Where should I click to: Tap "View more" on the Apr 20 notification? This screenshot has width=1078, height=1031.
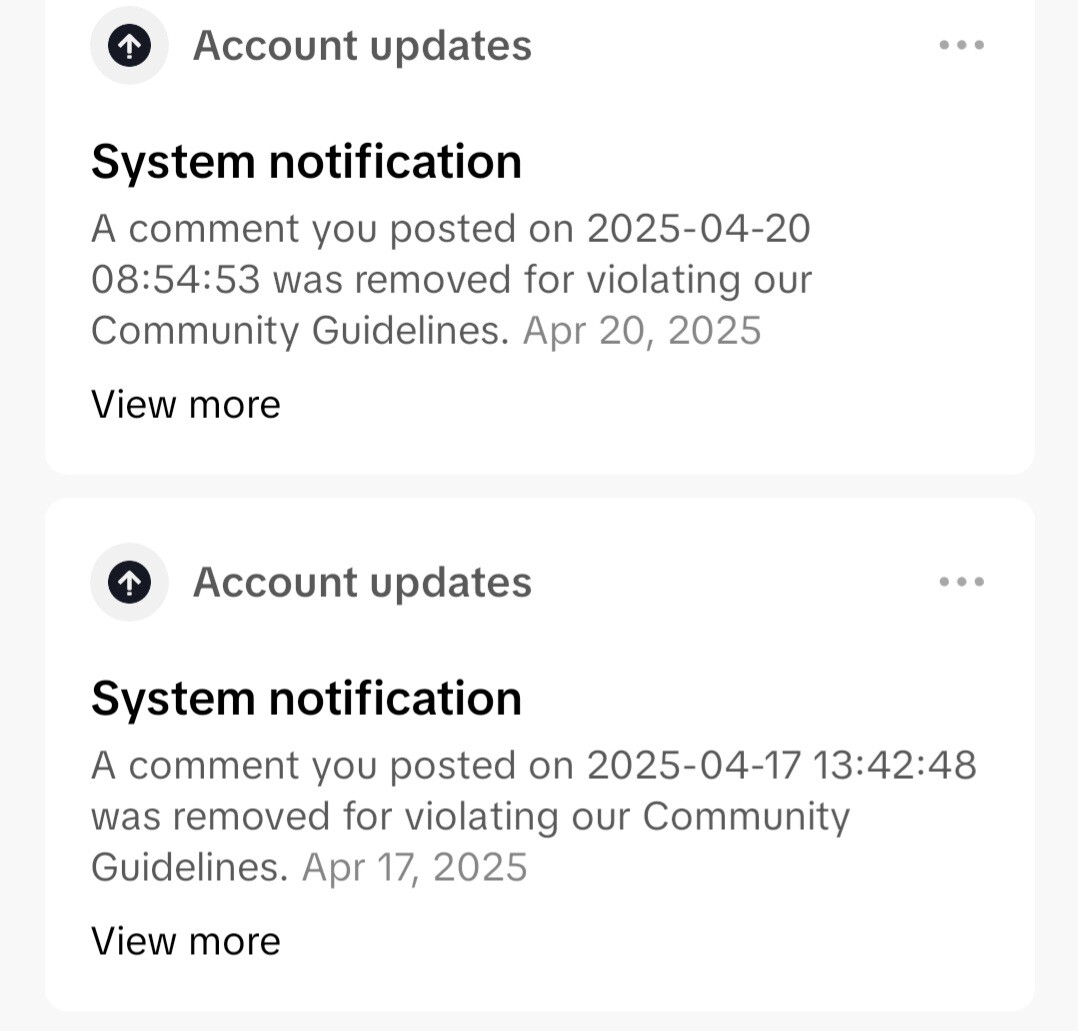click(186, 405)
